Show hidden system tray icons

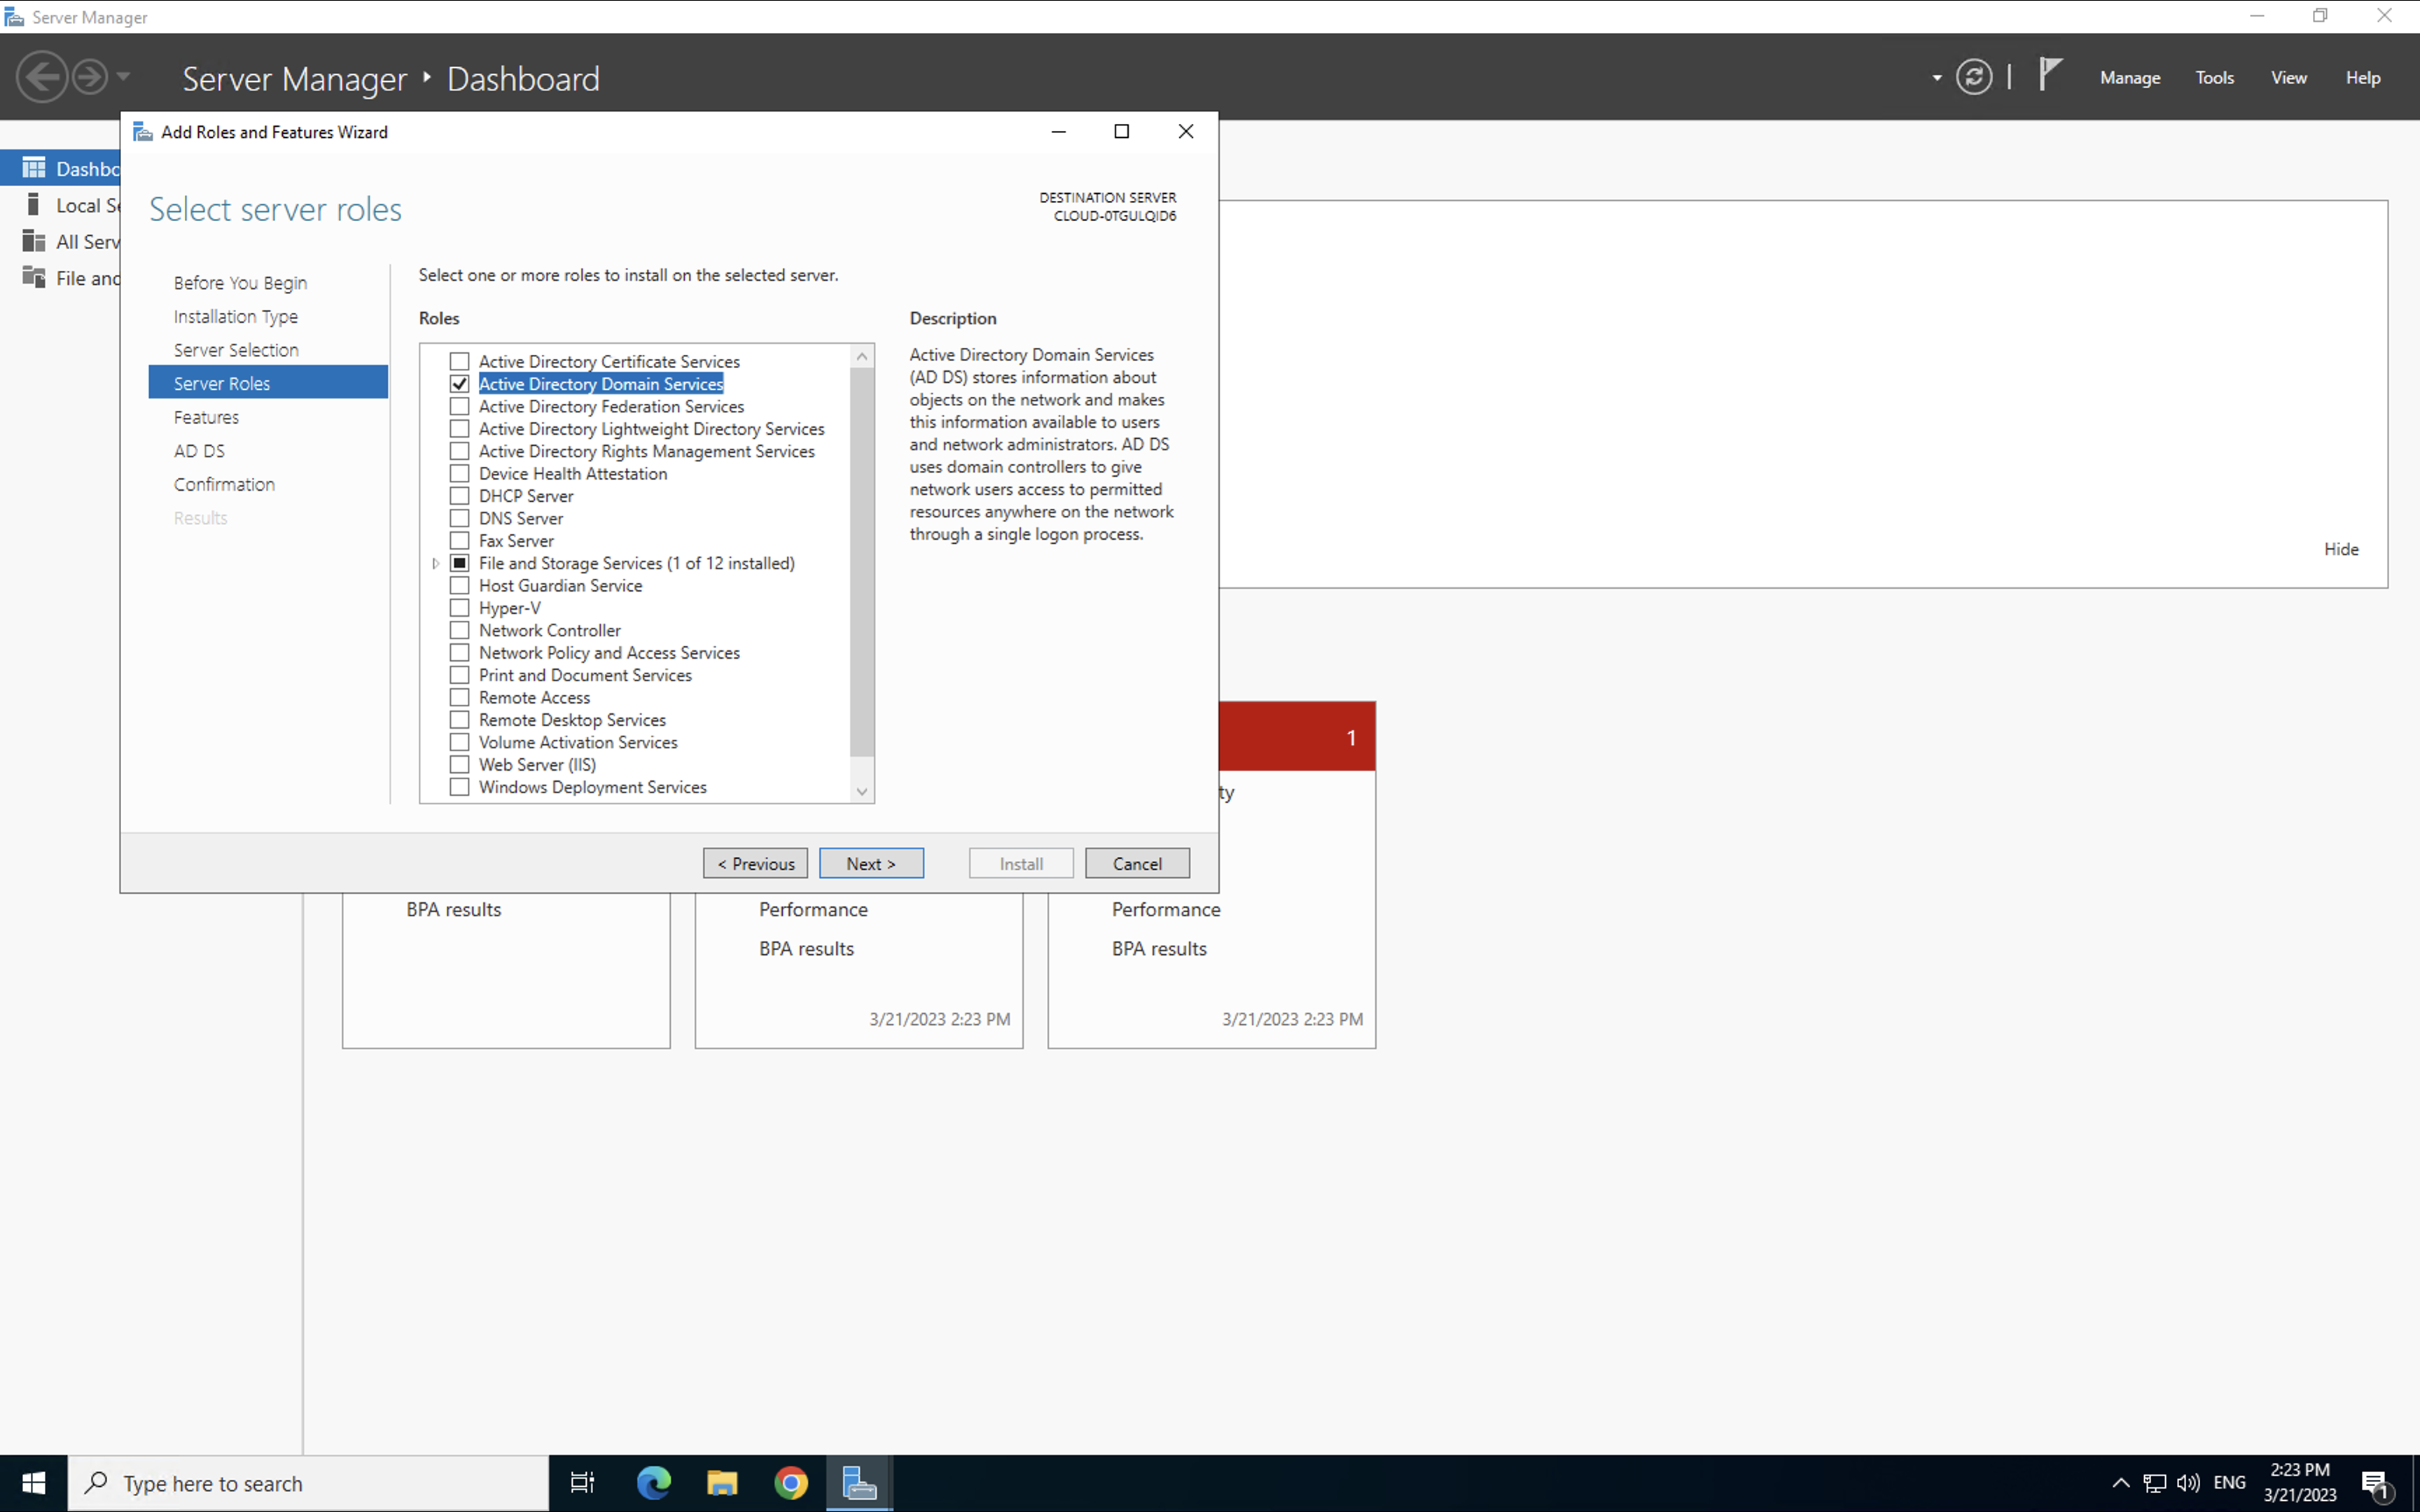(x=2120, y=1483)
